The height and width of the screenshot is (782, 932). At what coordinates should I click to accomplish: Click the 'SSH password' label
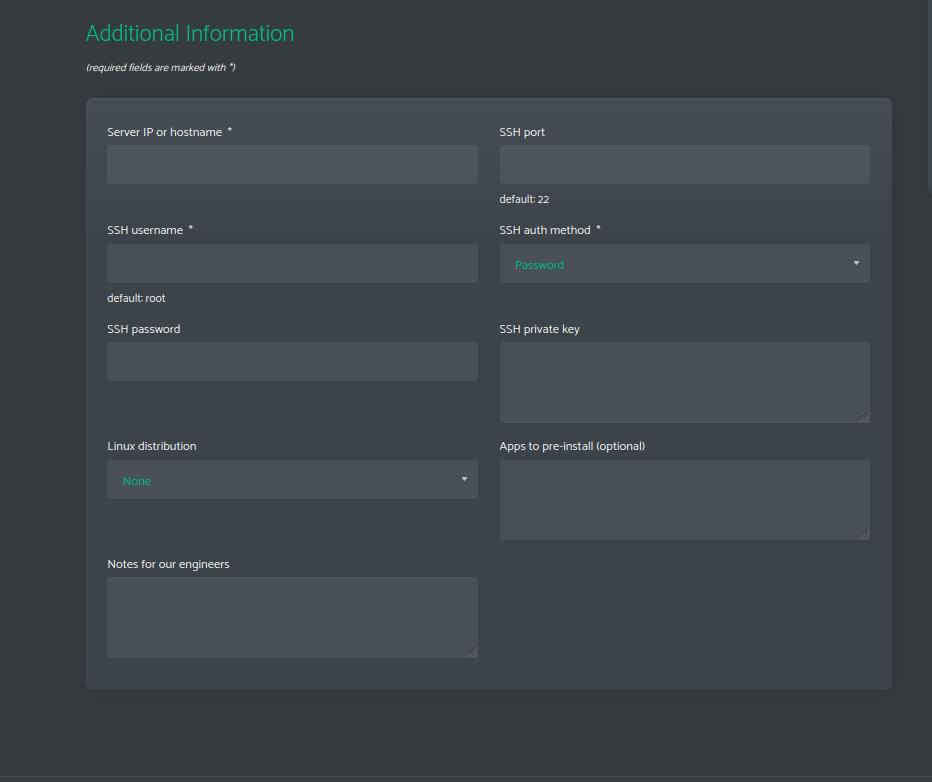[144, 329]
